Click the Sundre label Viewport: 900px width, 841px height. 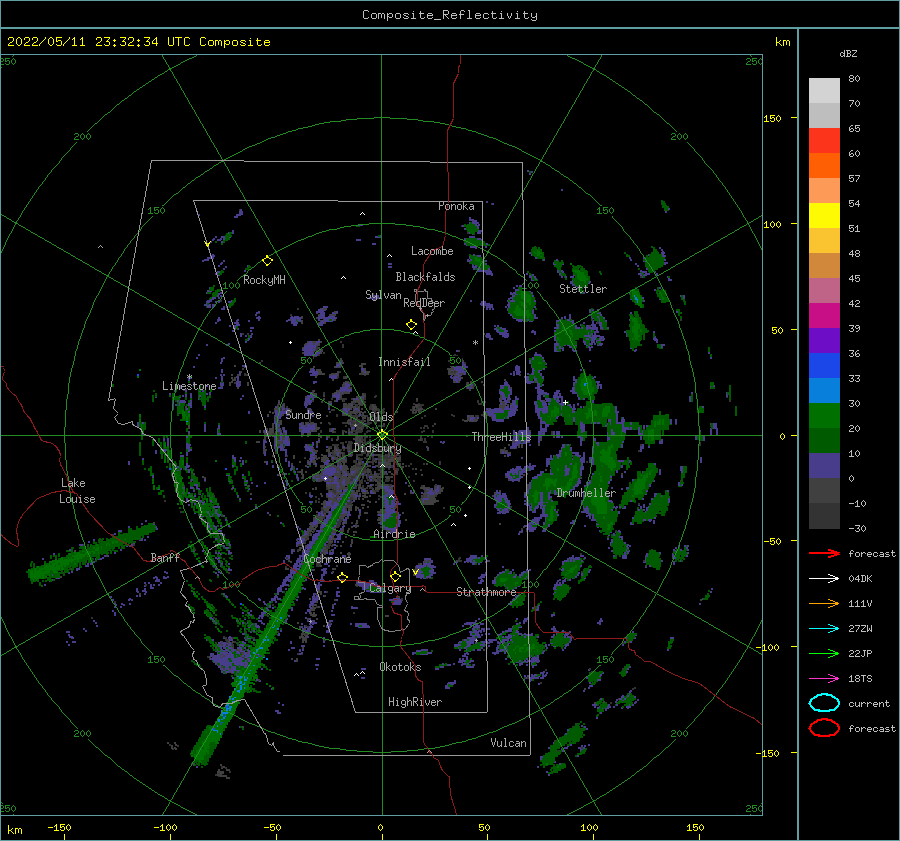[303, 415]
